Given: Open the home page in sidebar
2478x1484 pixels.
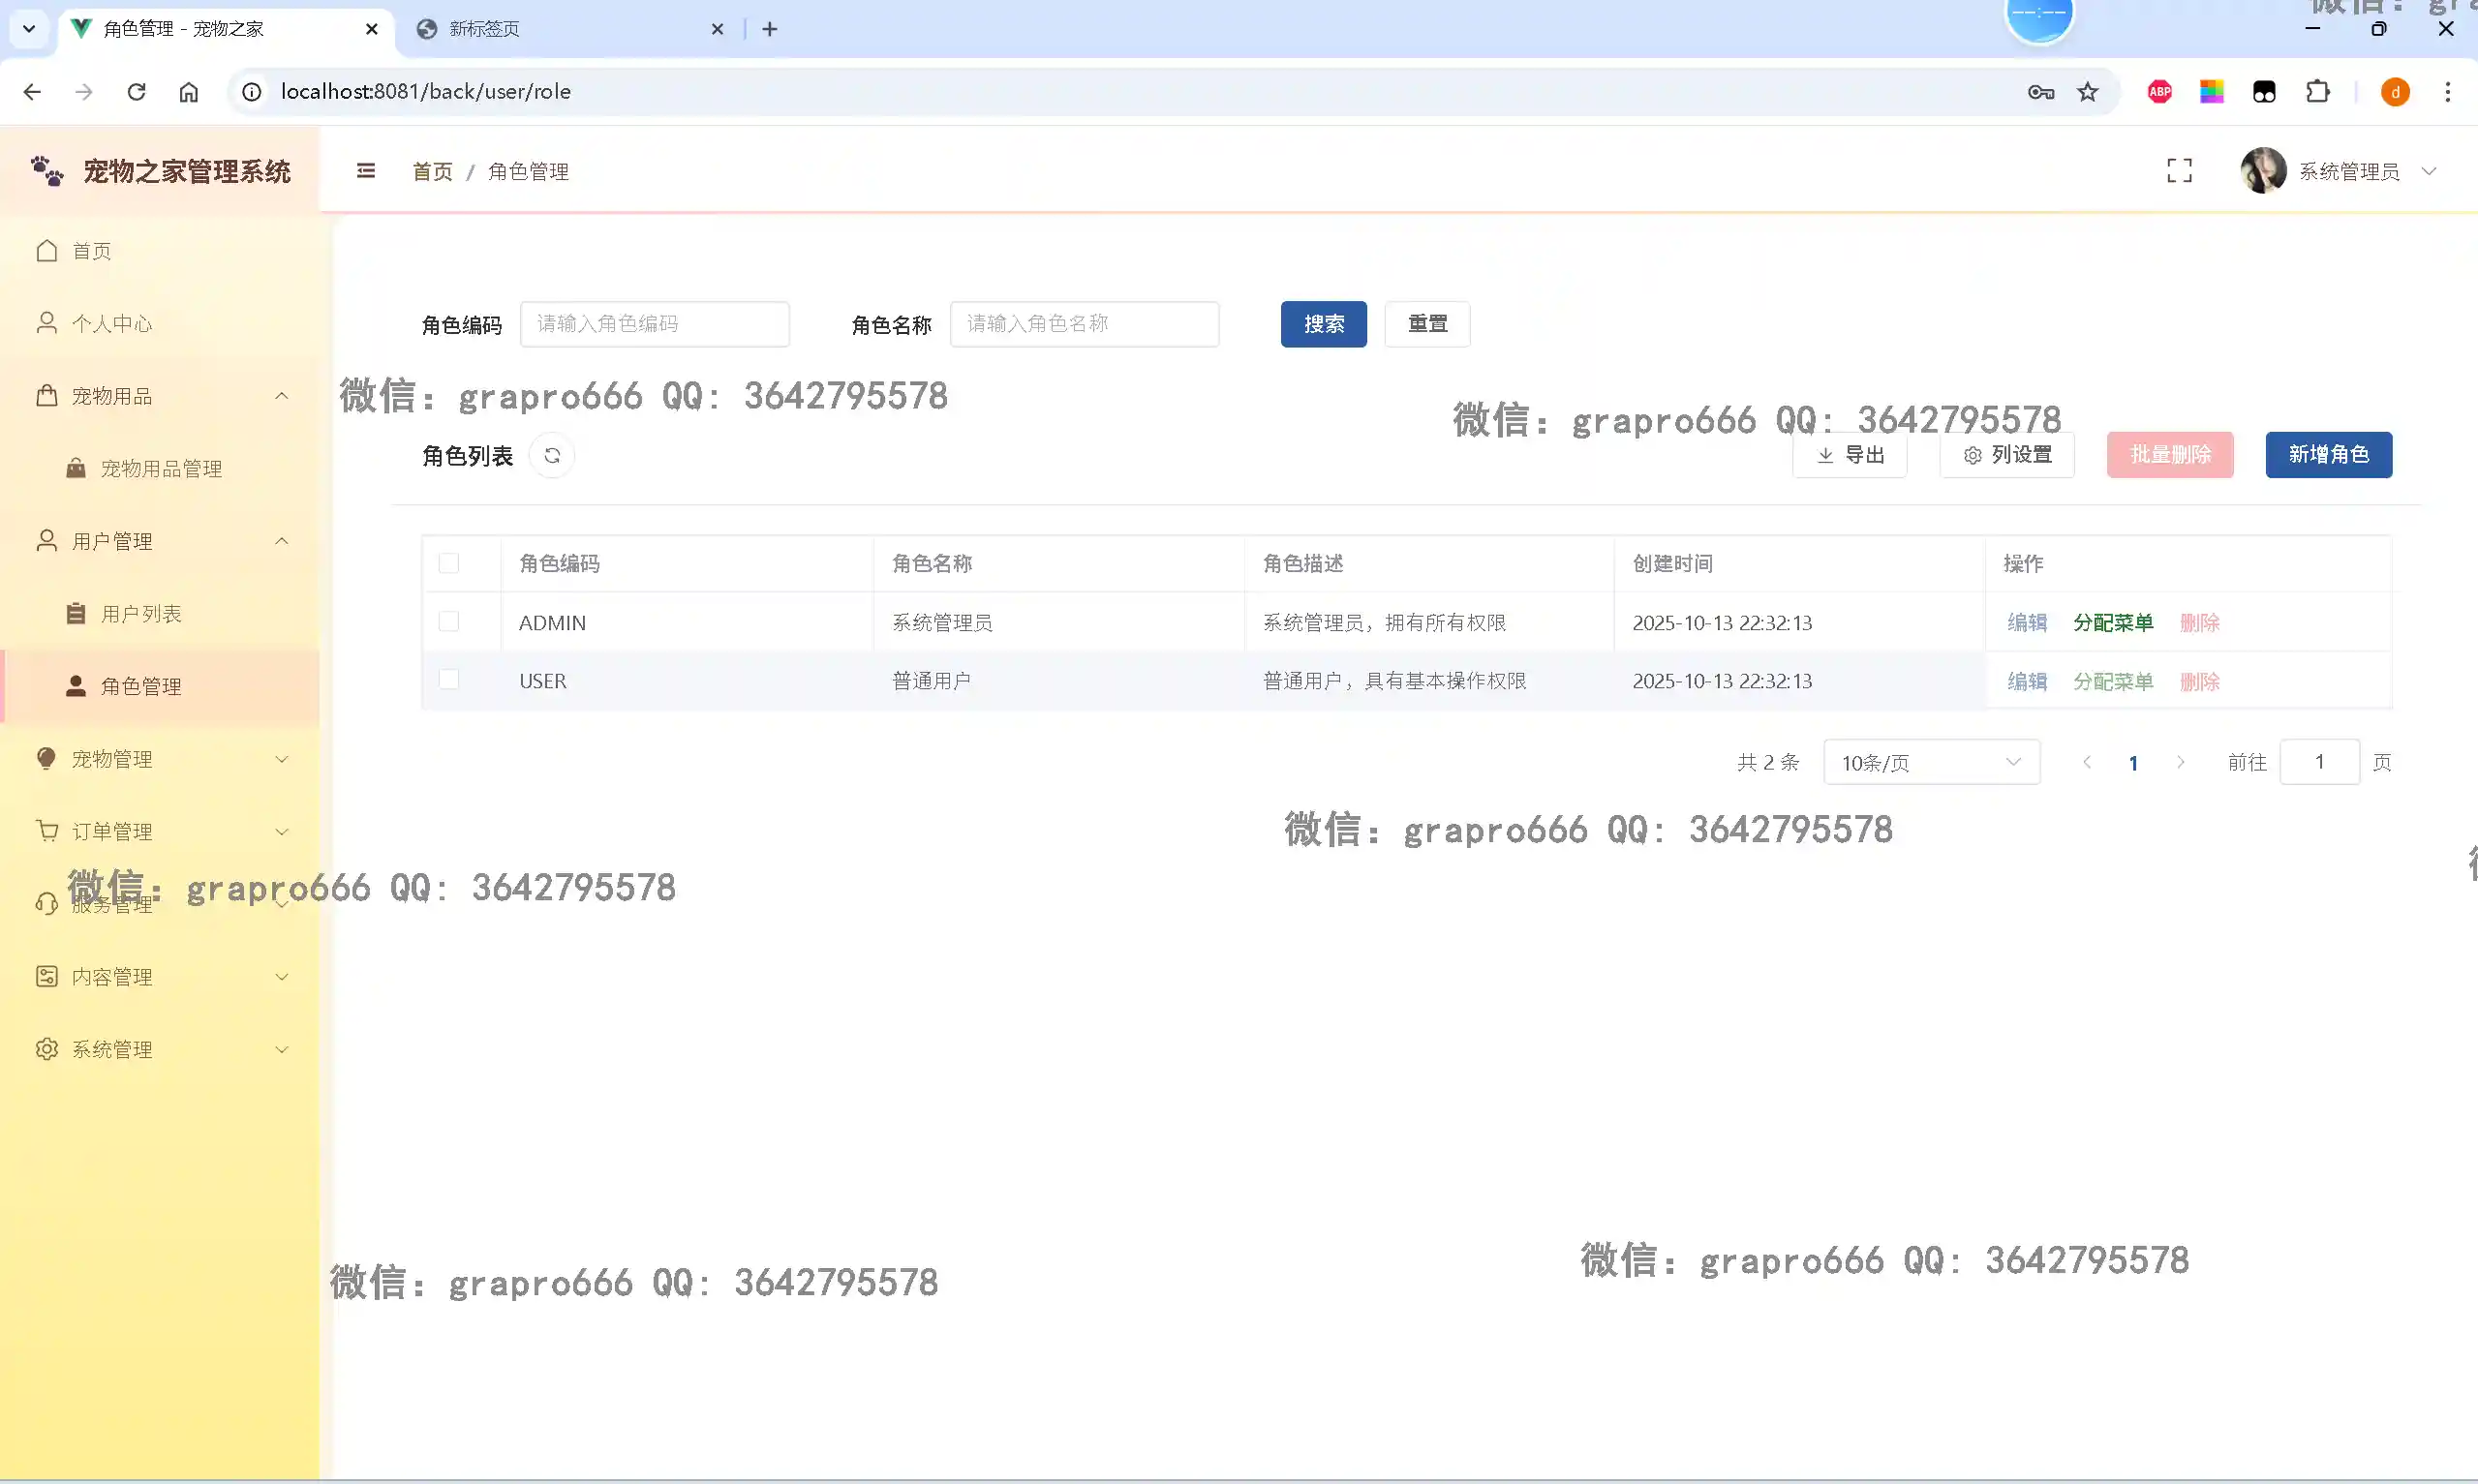Looking at the screenshot, I should [x=92, y=251].
